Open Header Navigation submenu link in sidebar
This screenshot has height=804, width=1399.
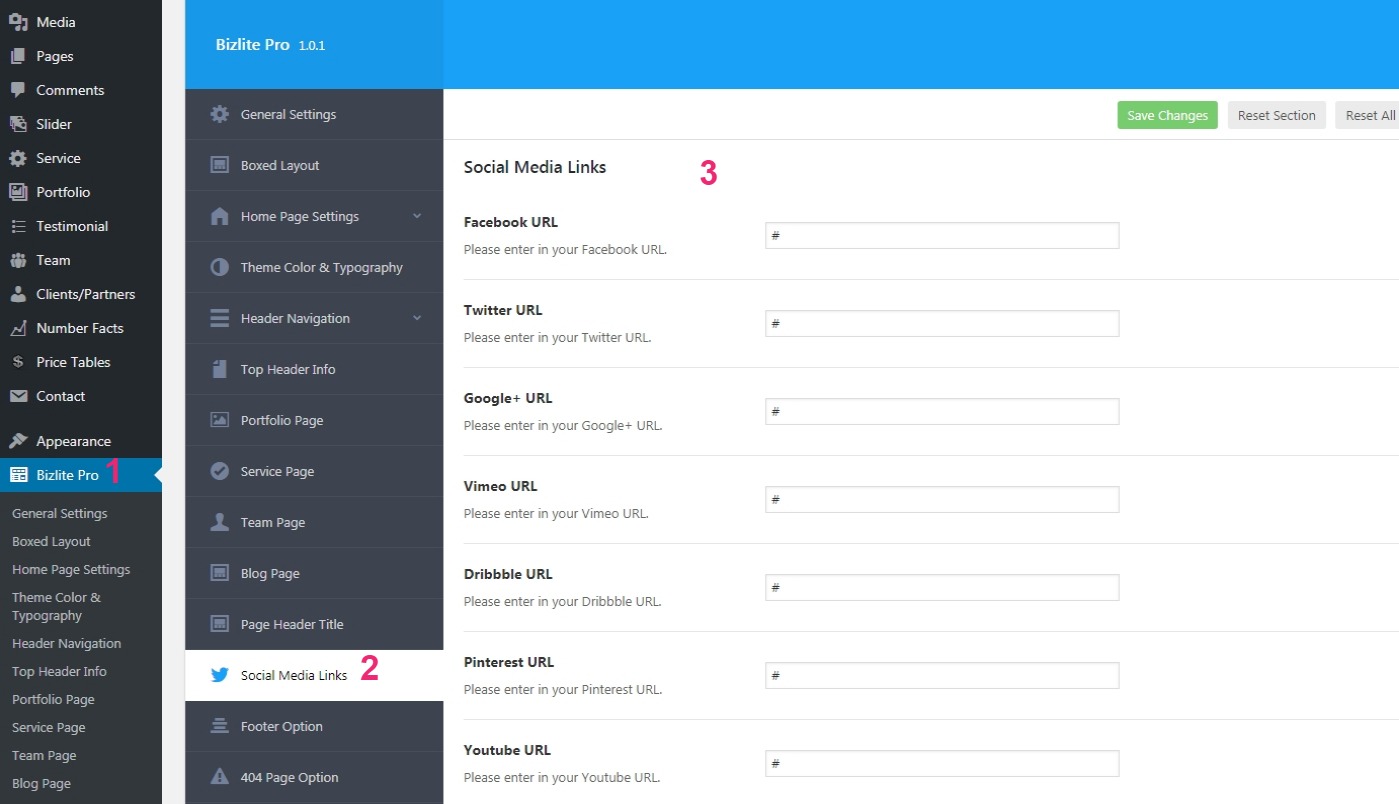[x=66, y=643]
